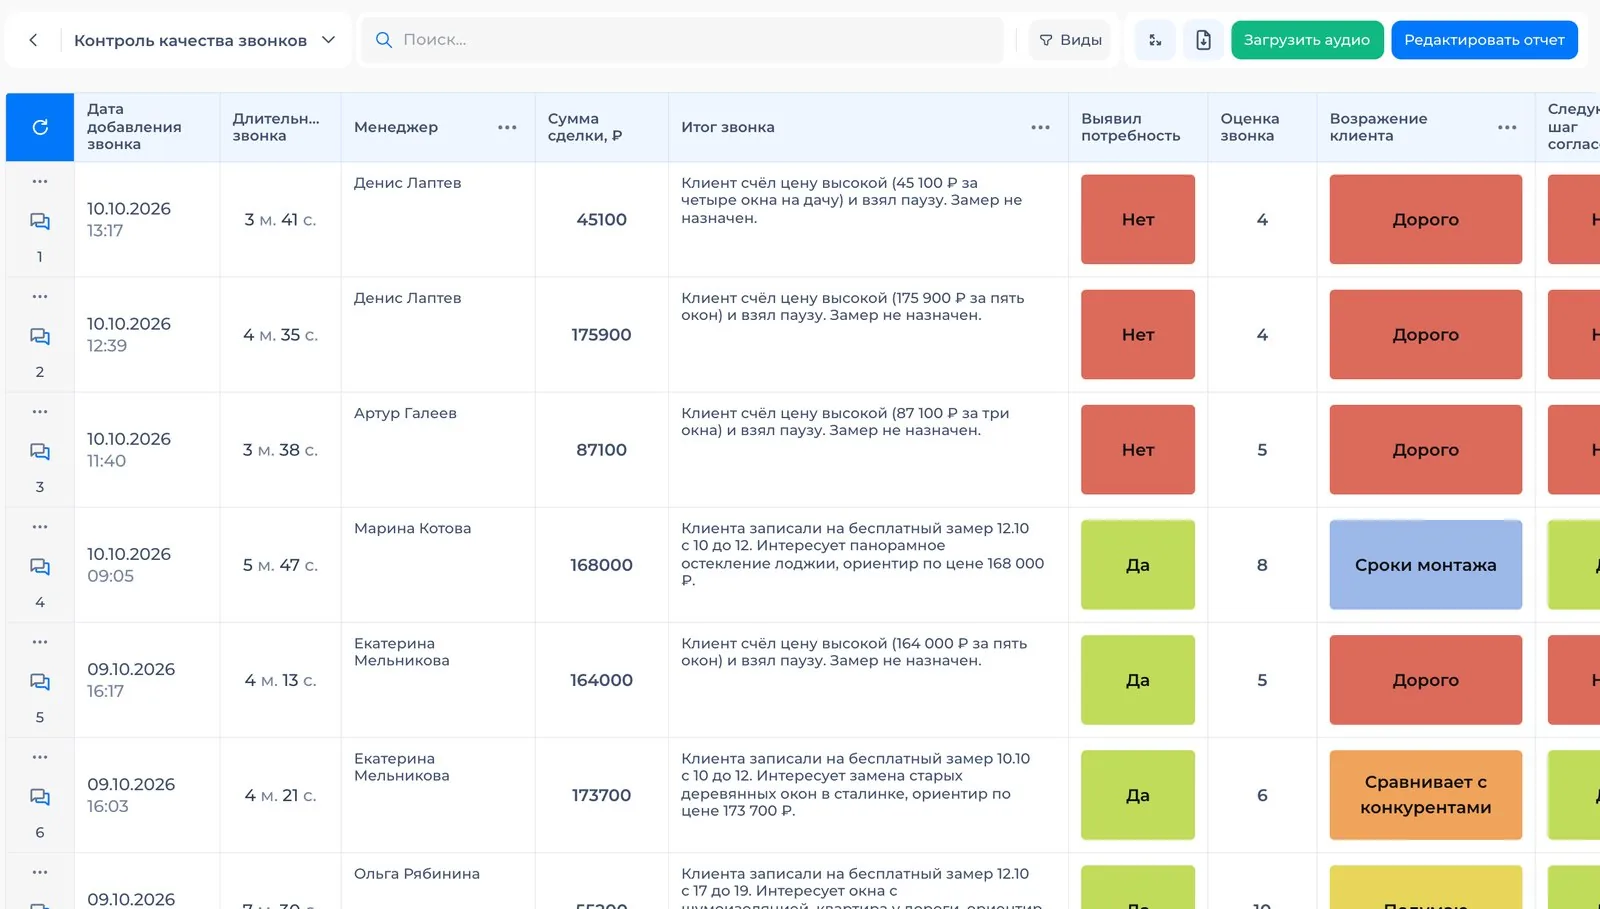Open Итог звонка column options menu
Viewport: 1600px width, 909px height.
(x=1040, y=127)
